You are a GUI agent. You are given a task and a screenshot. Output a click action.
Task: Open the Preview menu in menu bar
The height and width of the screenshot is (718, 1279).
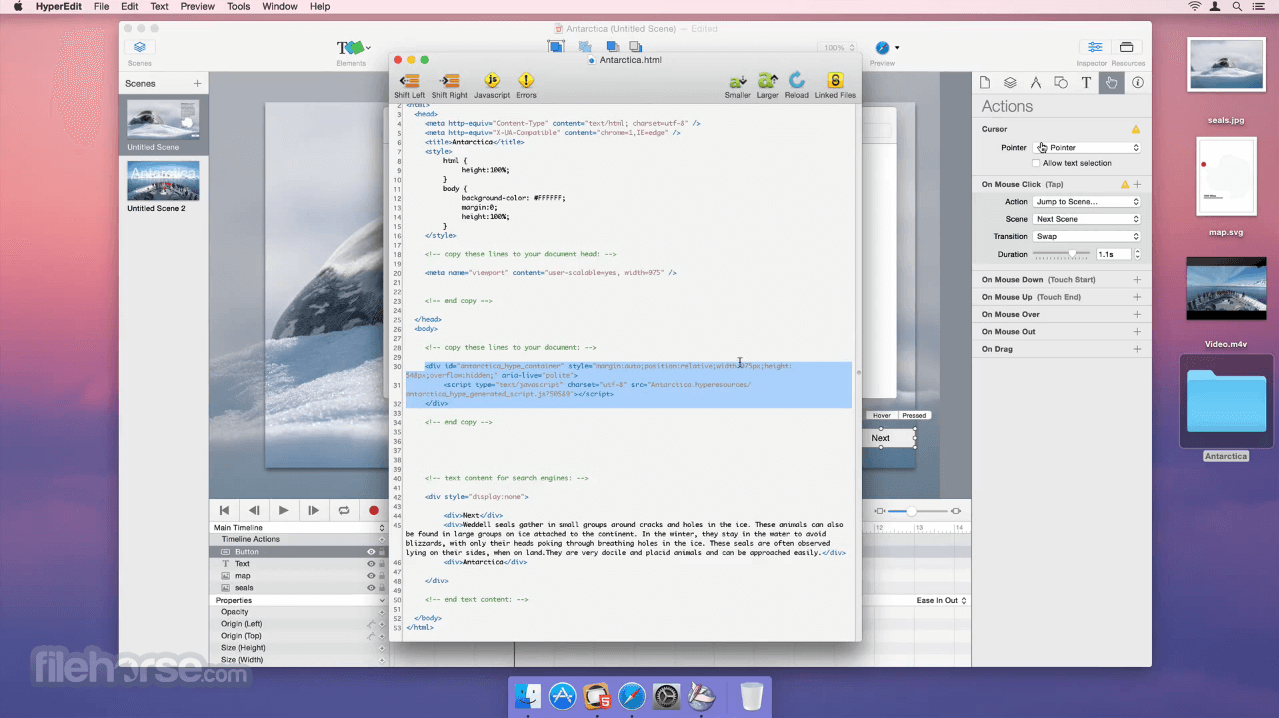pyautogui.click(x=198, y=6)
